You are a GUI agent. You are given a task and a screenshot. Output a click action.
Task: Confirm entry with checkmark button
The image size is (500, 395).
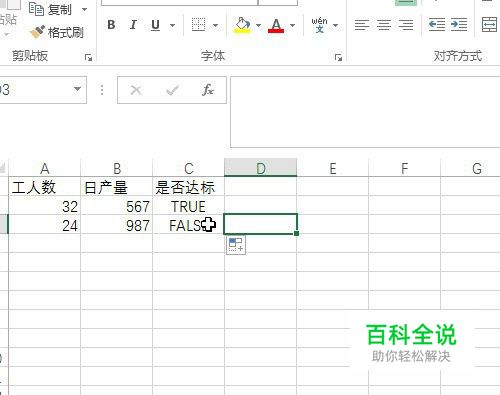tap(172, 90)
